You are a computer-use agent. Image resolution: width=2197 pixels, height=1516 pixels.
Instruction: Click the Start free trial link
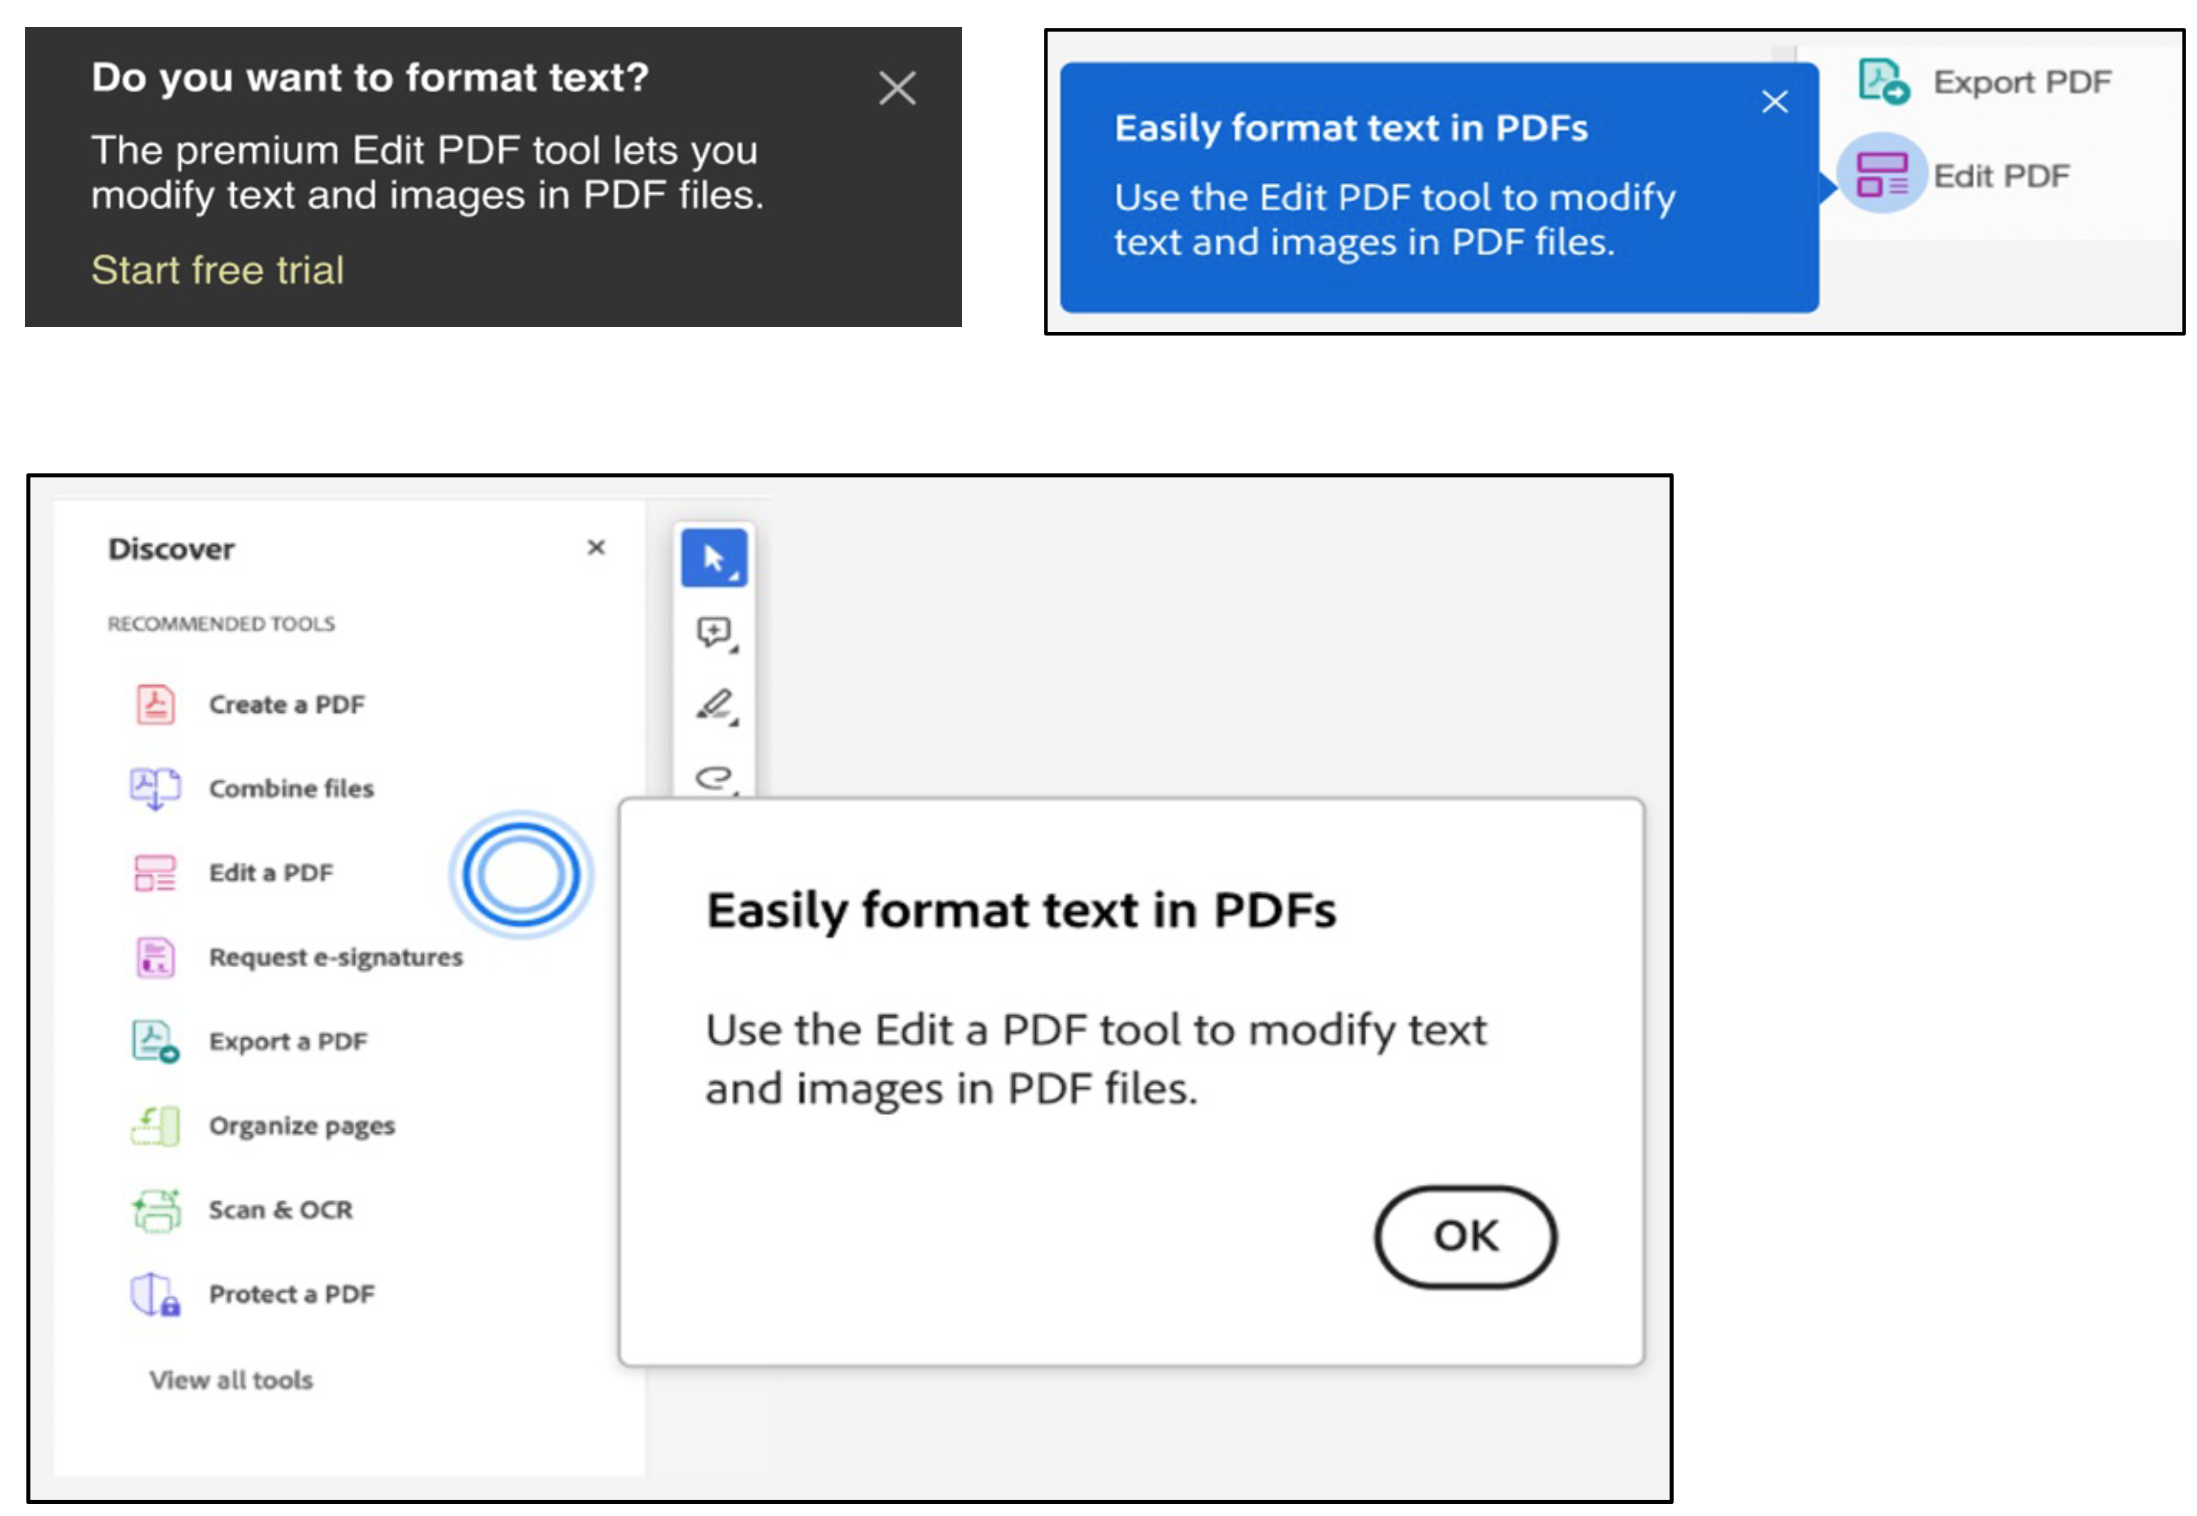click(x=217, y=270)
